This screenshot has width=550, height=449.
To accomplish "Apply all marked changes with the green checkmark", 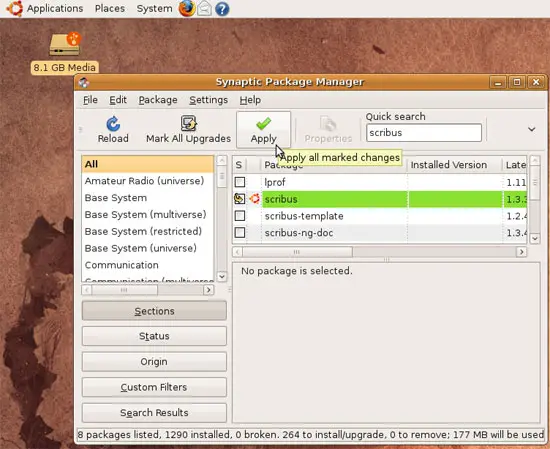I will [263, 130].
